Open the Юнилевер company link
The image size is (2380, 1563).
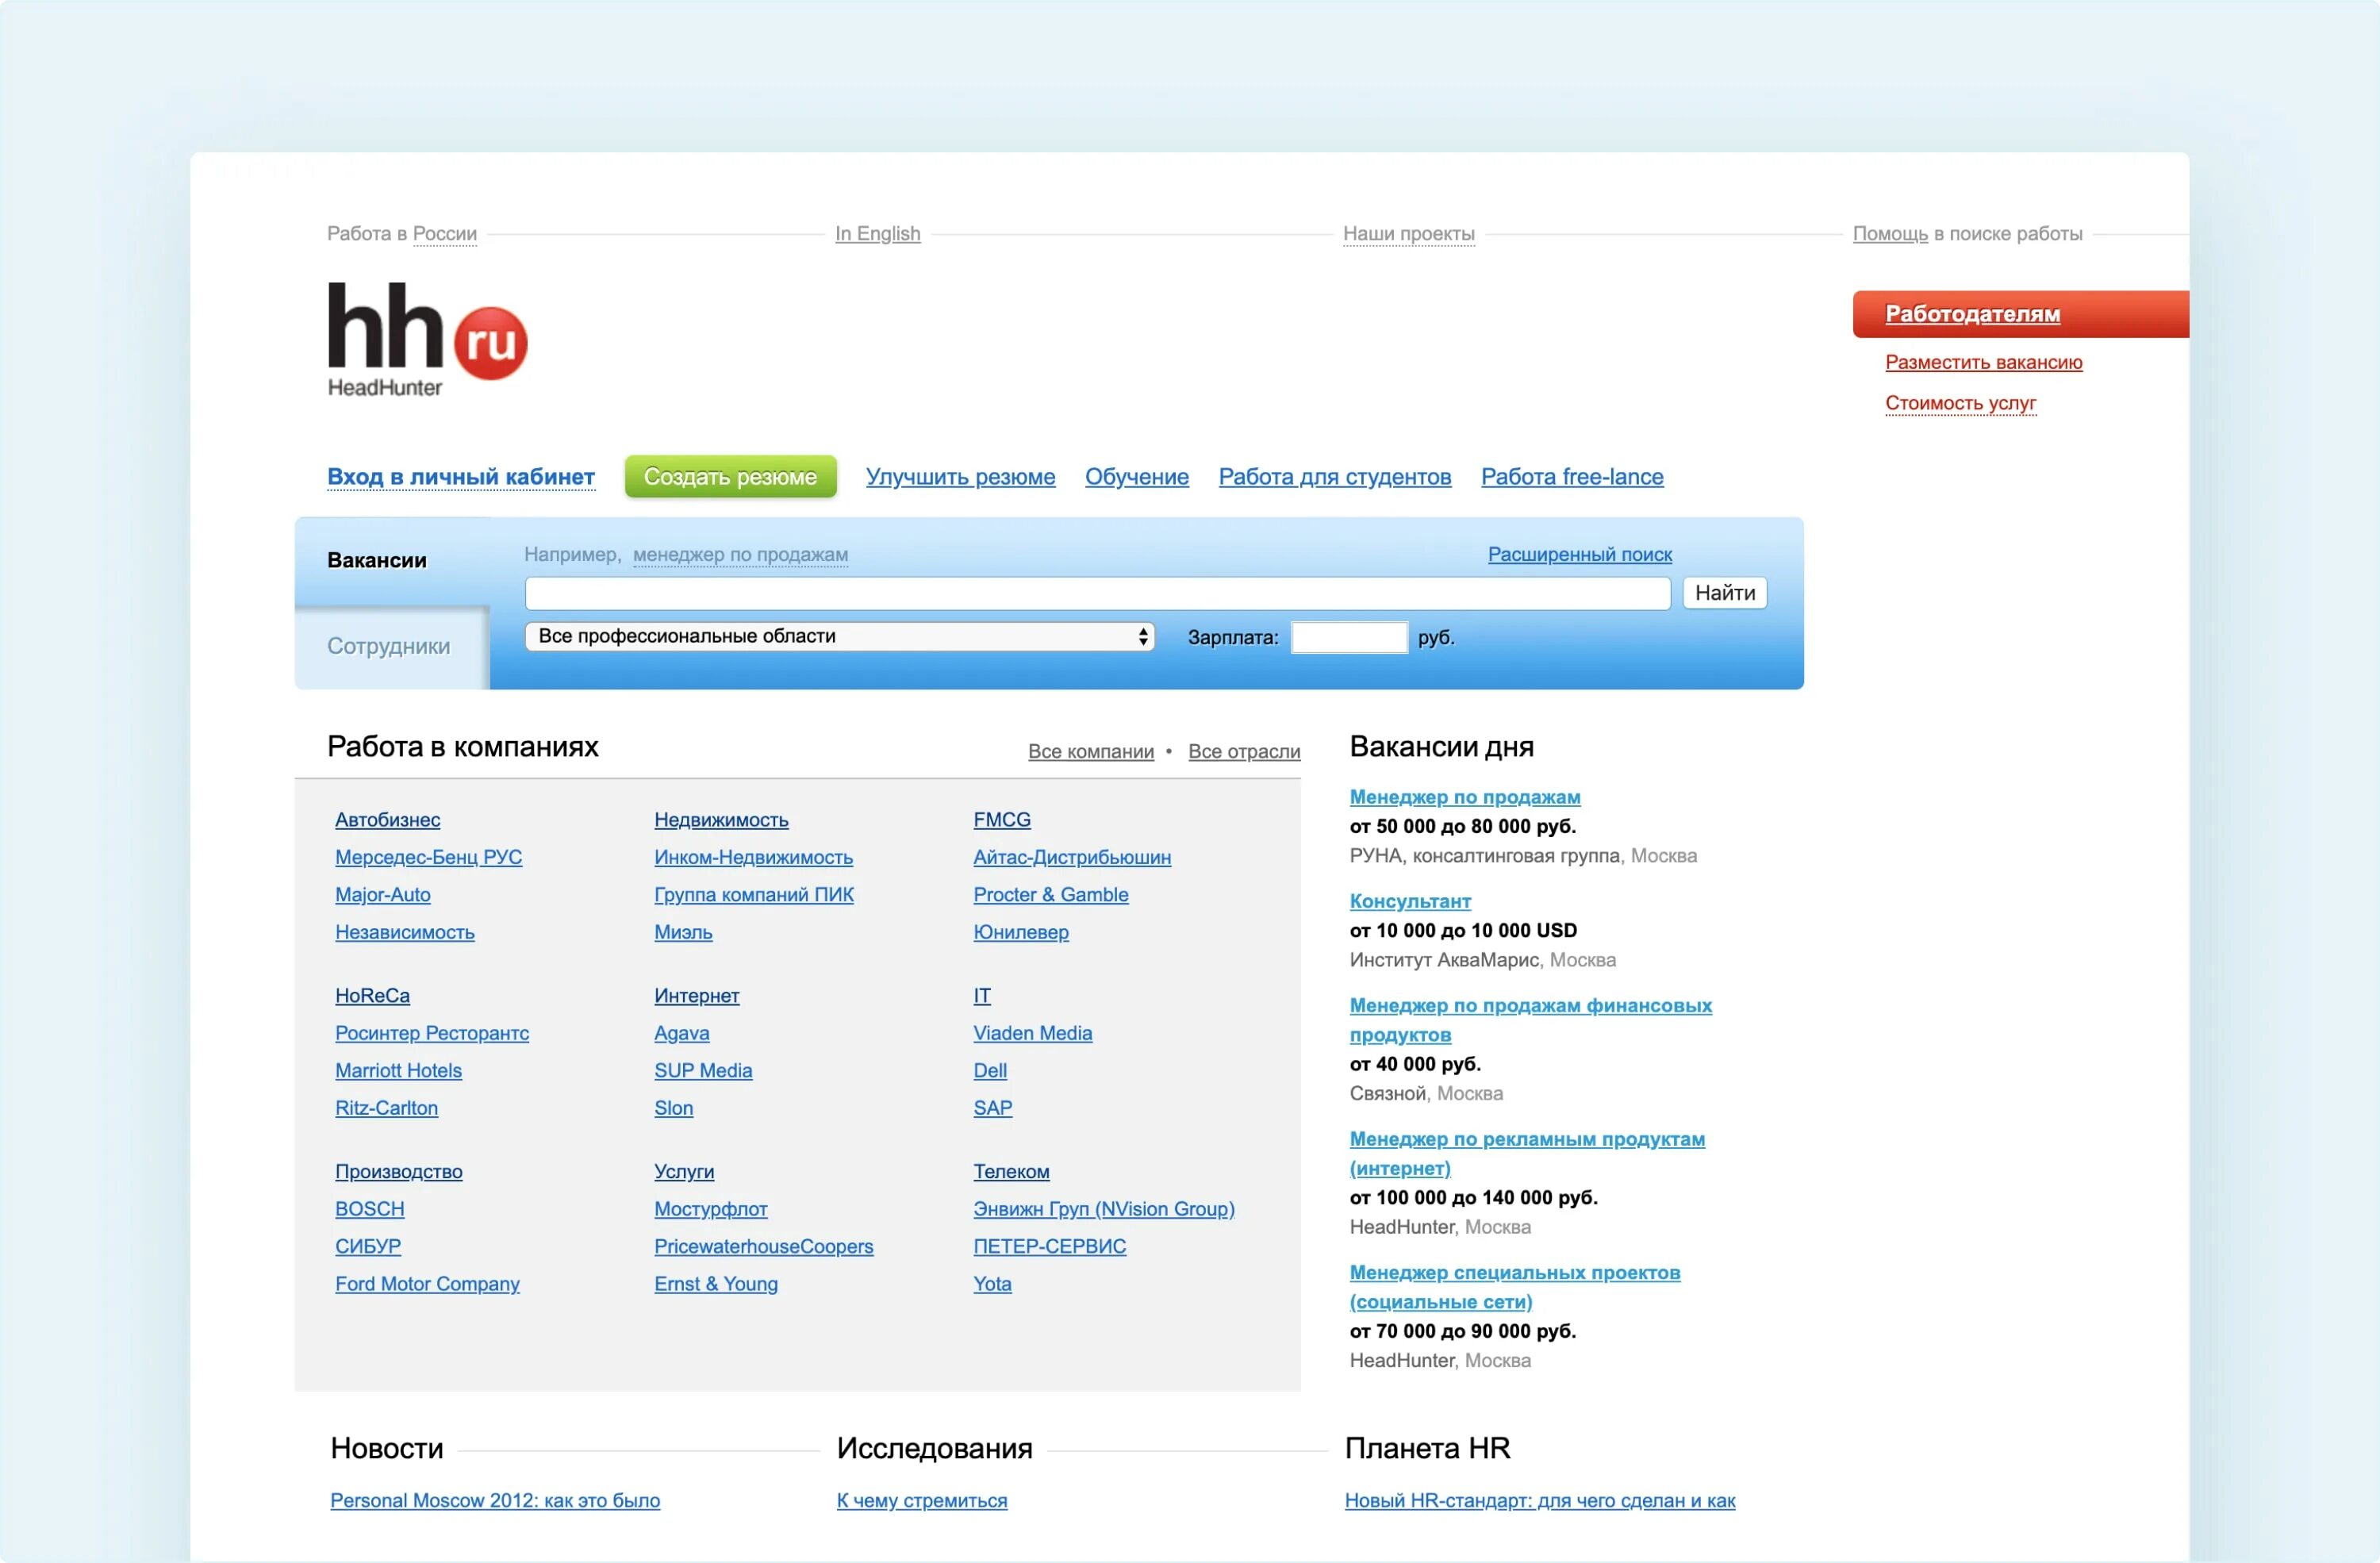pyautogui.click(x=1020, y=932)
